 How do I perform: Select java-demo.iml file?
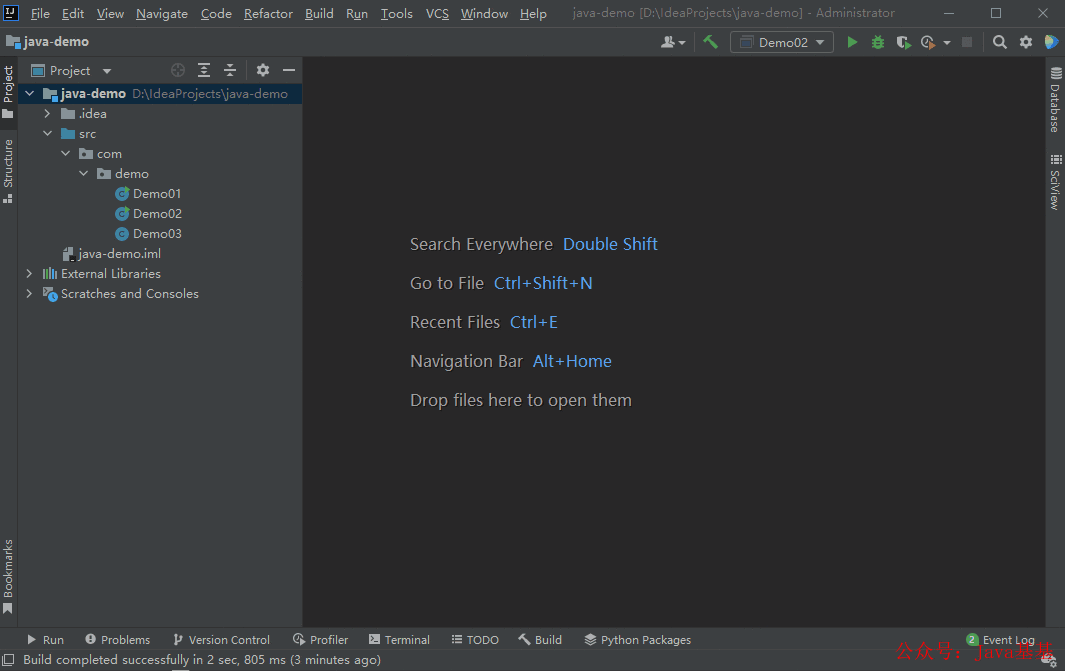111,253
